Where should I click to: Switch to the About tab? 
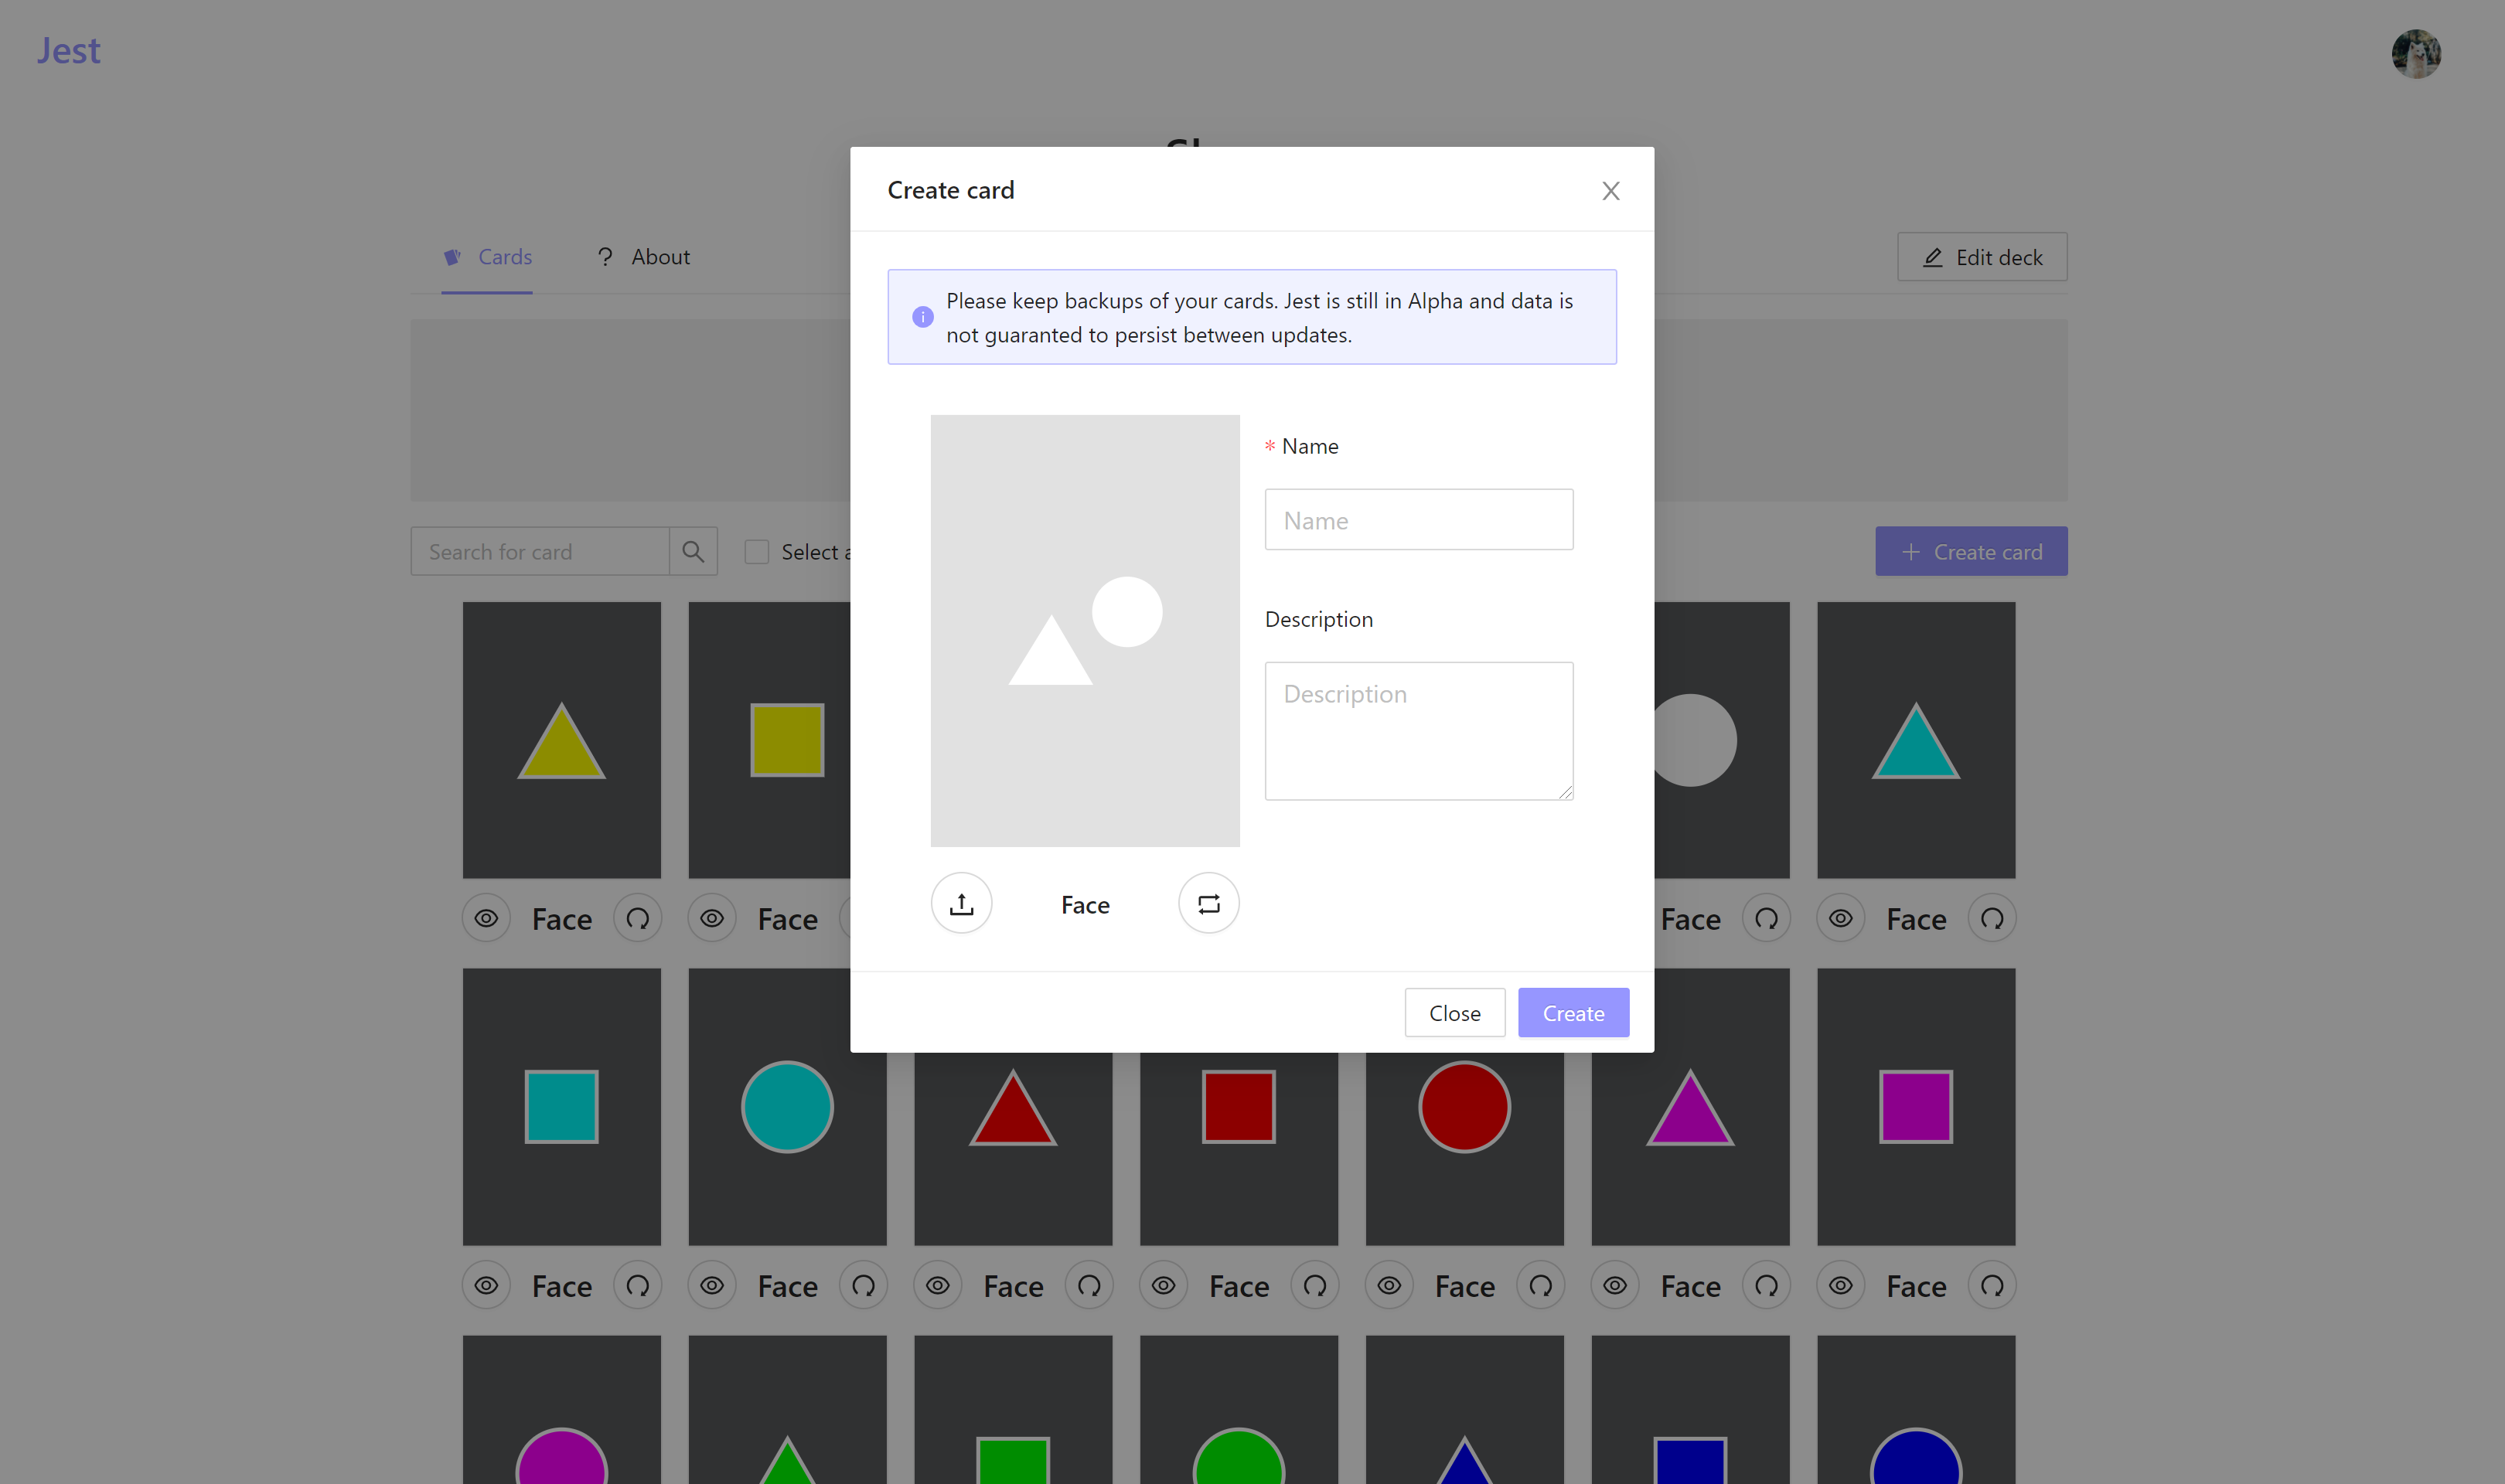tap(643, 257)
